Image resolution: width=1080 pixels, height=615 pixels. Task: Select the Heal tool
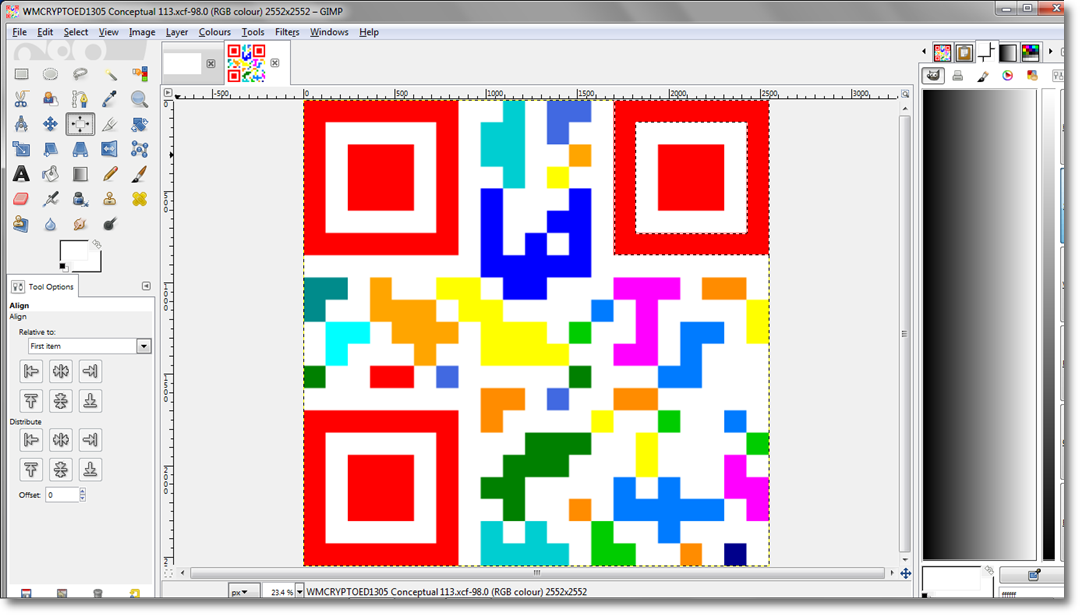[140, 199]
